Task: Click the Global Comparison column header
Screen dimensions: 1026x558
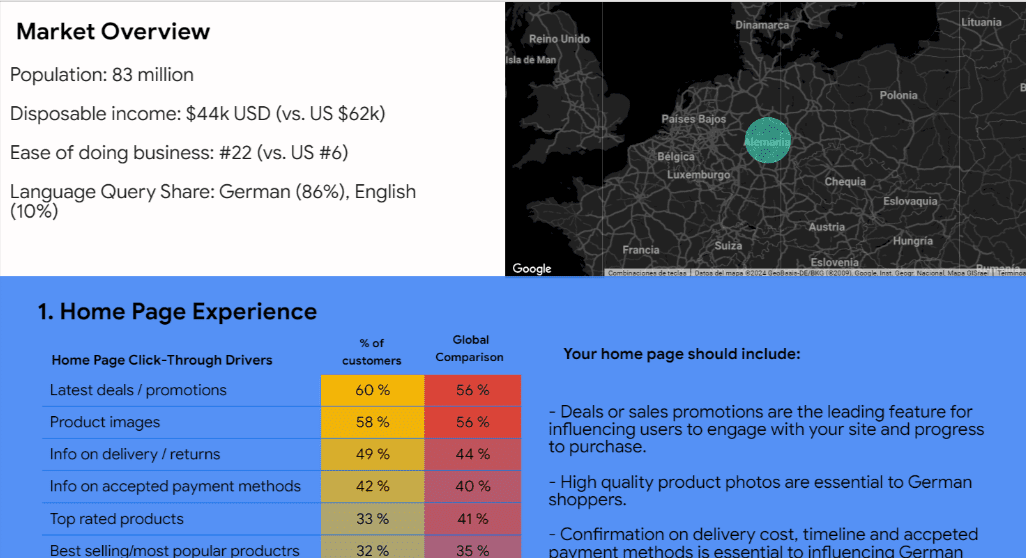Action: (x=470, y=349)
